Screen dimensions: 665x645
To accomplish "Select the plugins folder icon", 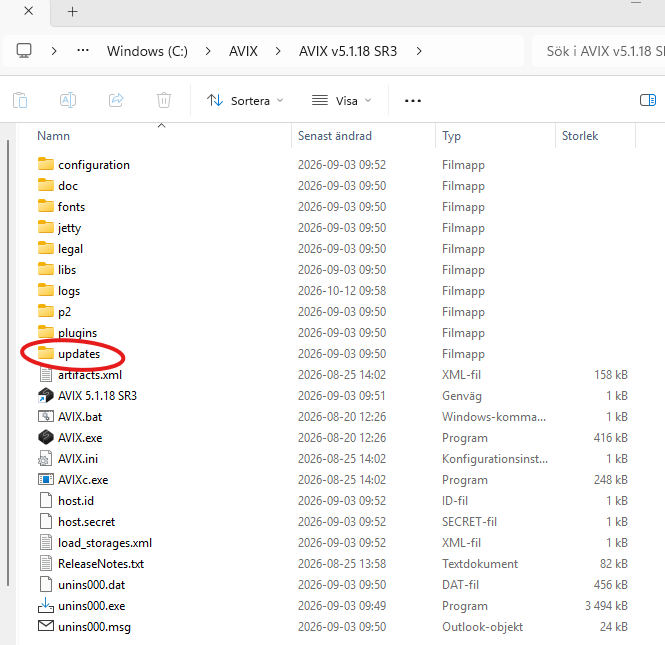I will pyautogui.click(x=46, y=332).
